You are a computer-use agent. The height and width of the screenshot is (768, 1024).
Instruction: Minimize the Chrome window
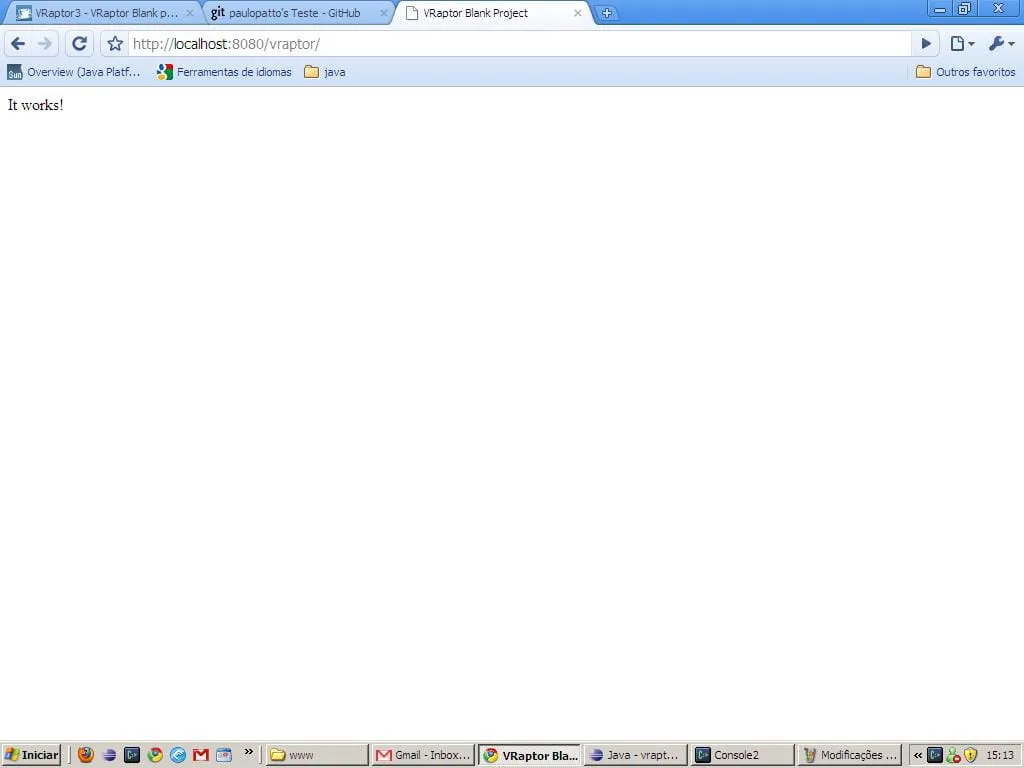click(940, 8)
